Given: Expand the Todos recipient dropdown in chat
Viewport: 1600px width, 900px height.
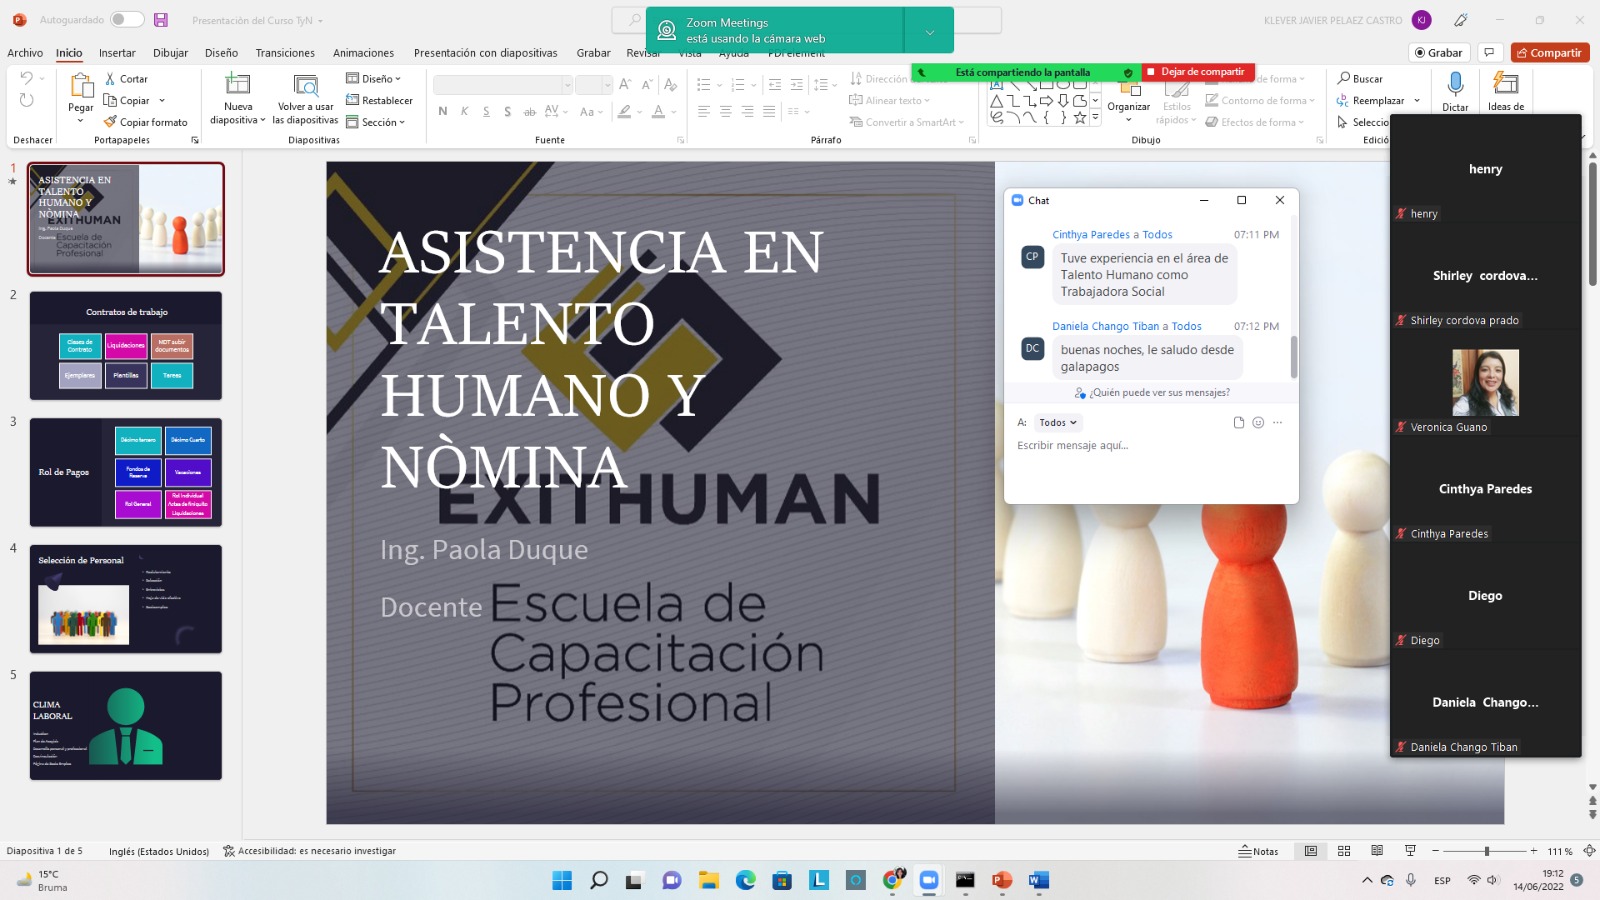Looking at the screenshot, I should (1057, 423).
